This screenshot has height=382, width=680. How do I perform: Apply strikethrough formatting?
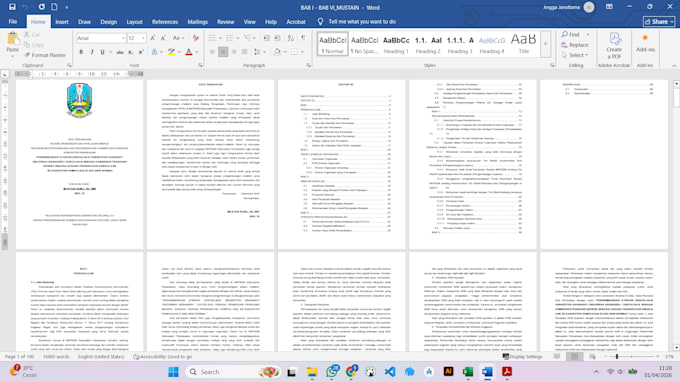coord(120,52)
